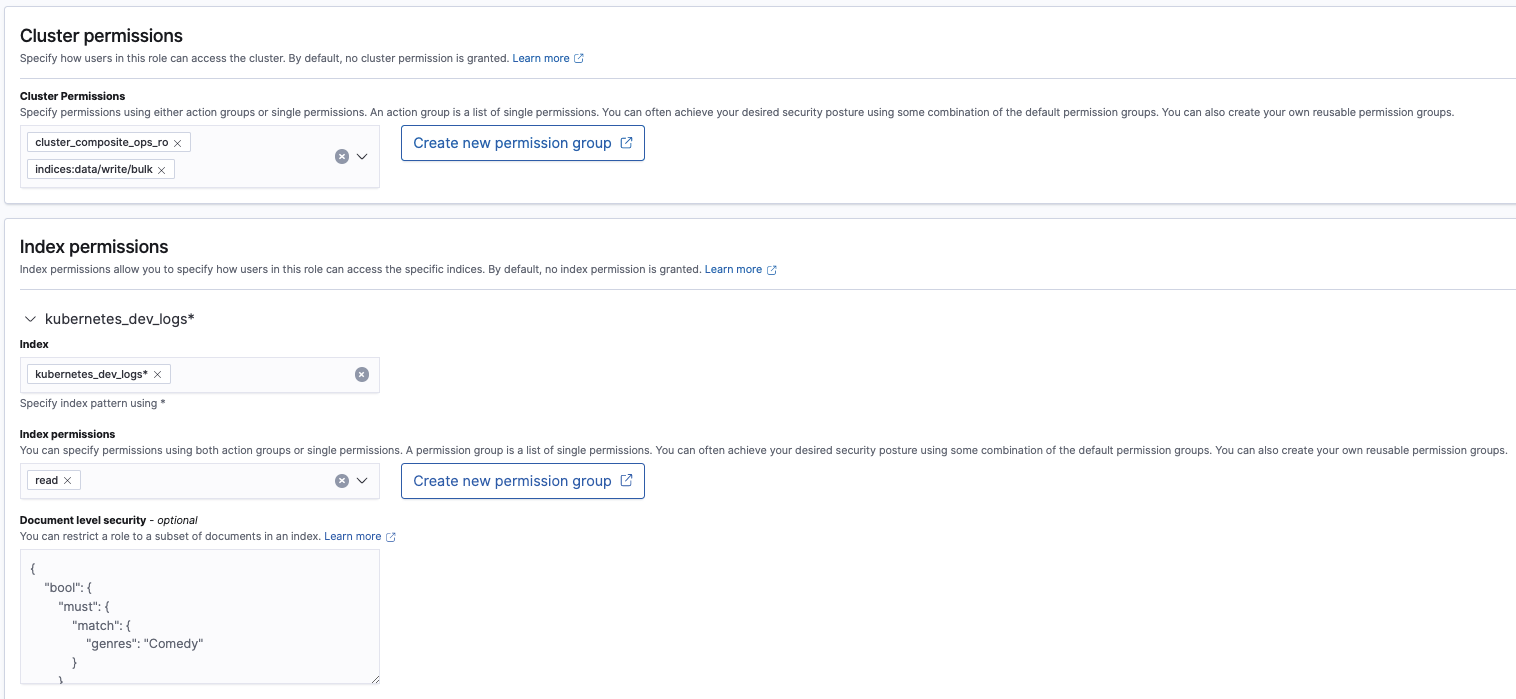Image resolution: width=1516 pixels, height=699 pixels.
Task: Clear all index permissions with the clear icon
Action: [342, 480]
